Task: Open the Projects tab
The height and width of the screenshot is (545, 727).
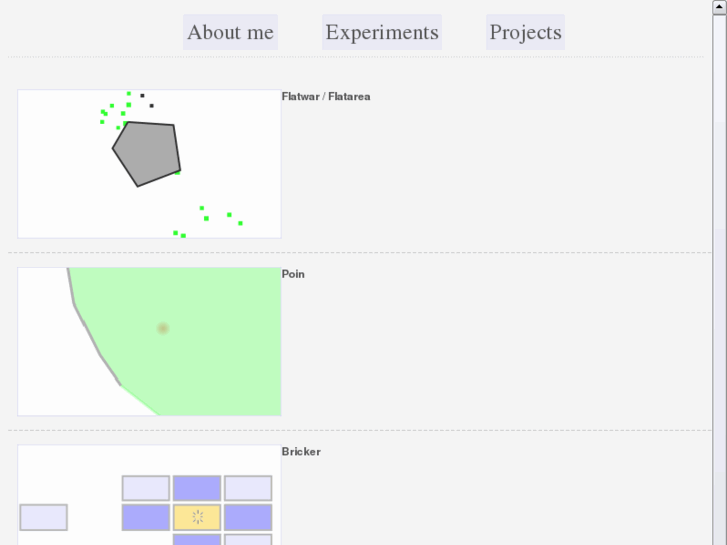Action: [x=525, y=32]
